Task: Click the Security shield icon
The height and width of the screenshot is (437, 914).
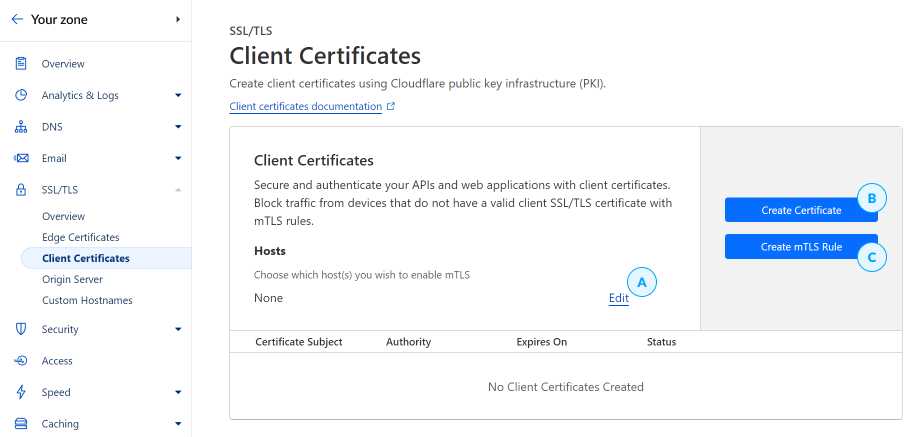Action: pyautogui.click(x=21, y=329)
